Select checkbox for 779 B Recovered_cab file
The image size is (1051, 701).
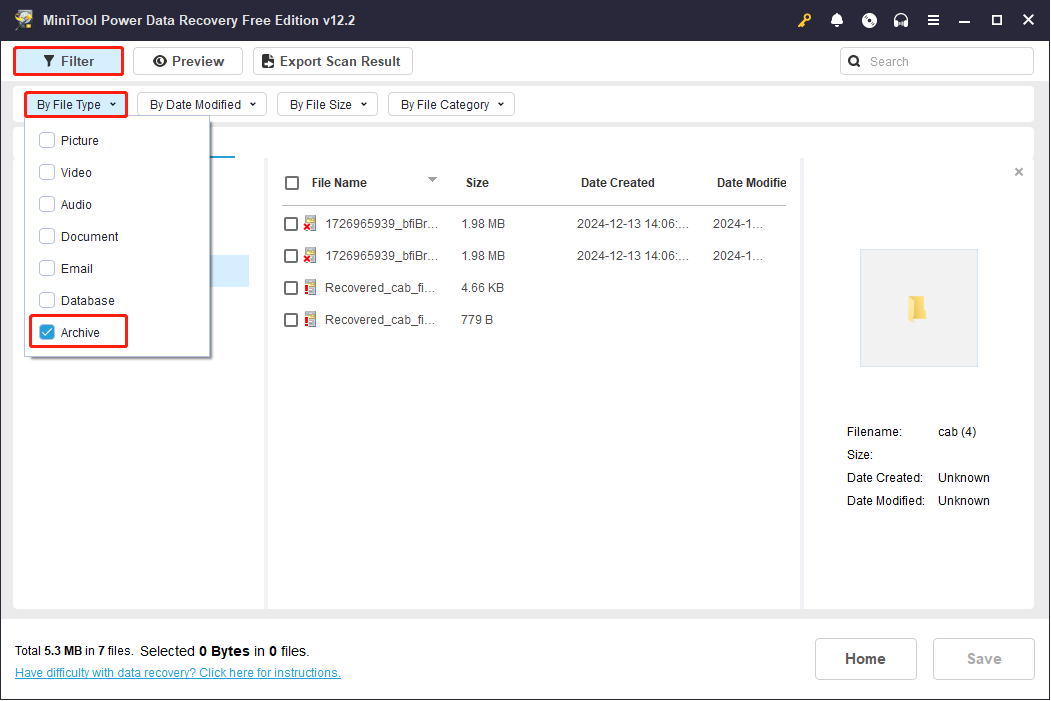pos(290,320)
